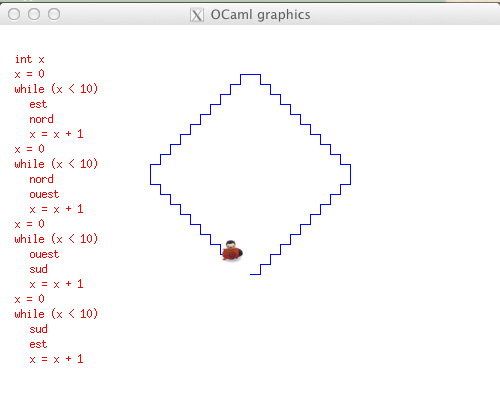Click the last "x = x + 1" line
Viewport: 500px width, 409px height.
click(x=56, y=359)
